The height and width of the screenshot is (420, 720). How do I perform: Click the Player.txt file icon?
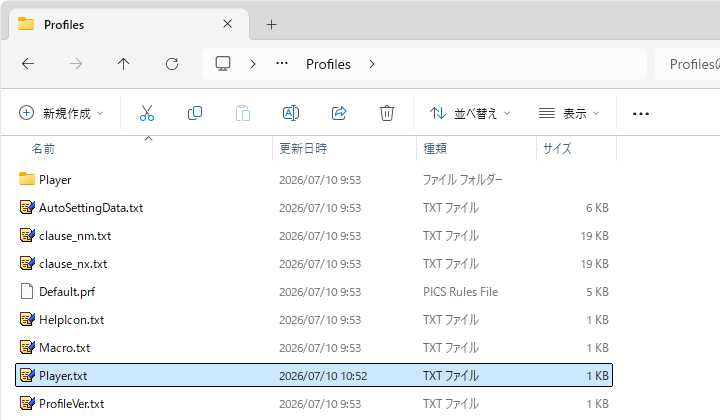click(27, 375)
